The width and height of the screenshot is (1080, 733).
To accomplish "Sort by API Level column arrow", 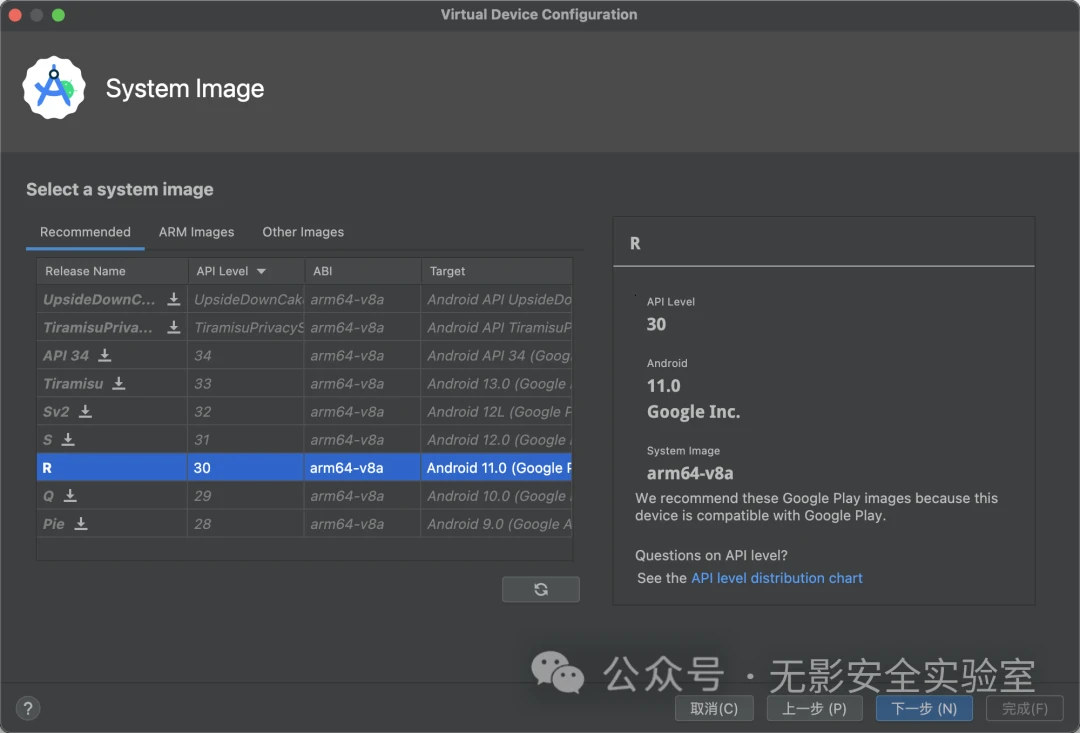I will tap(261, 271).
